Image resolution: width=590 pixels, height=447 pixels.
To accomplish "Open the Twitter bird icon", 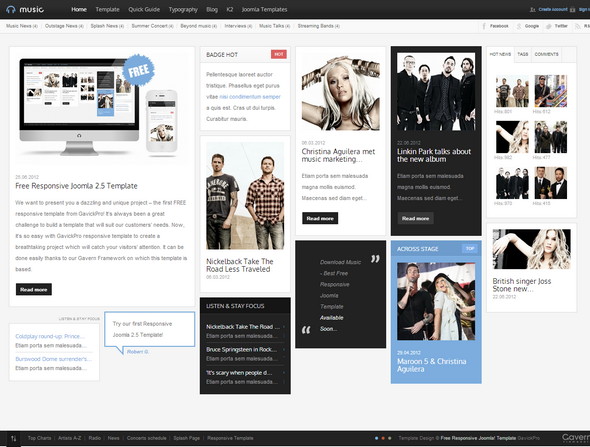I will (x=549, y=26).
